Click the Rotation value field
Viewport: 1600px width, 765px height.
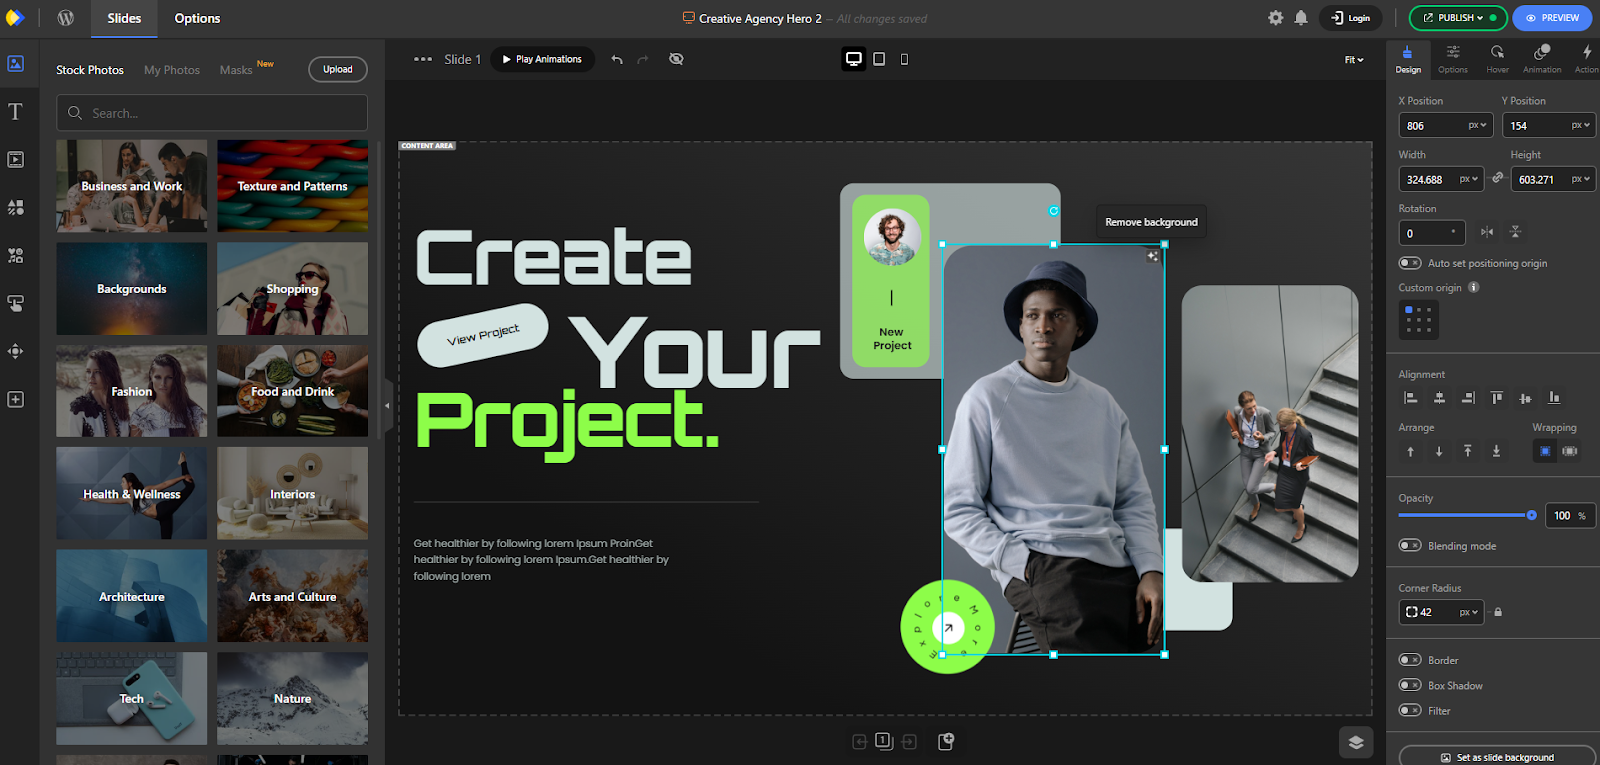pos(1431,233)
